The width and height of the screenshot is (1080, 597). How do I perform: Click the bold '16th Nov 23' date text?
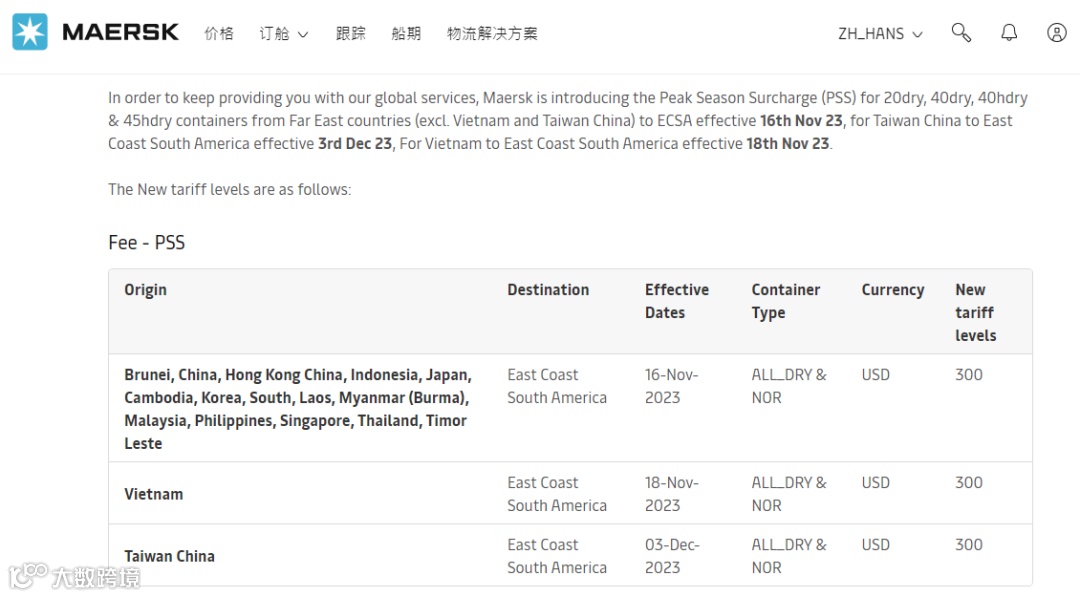pyautogui.click(x=801, y=121)
